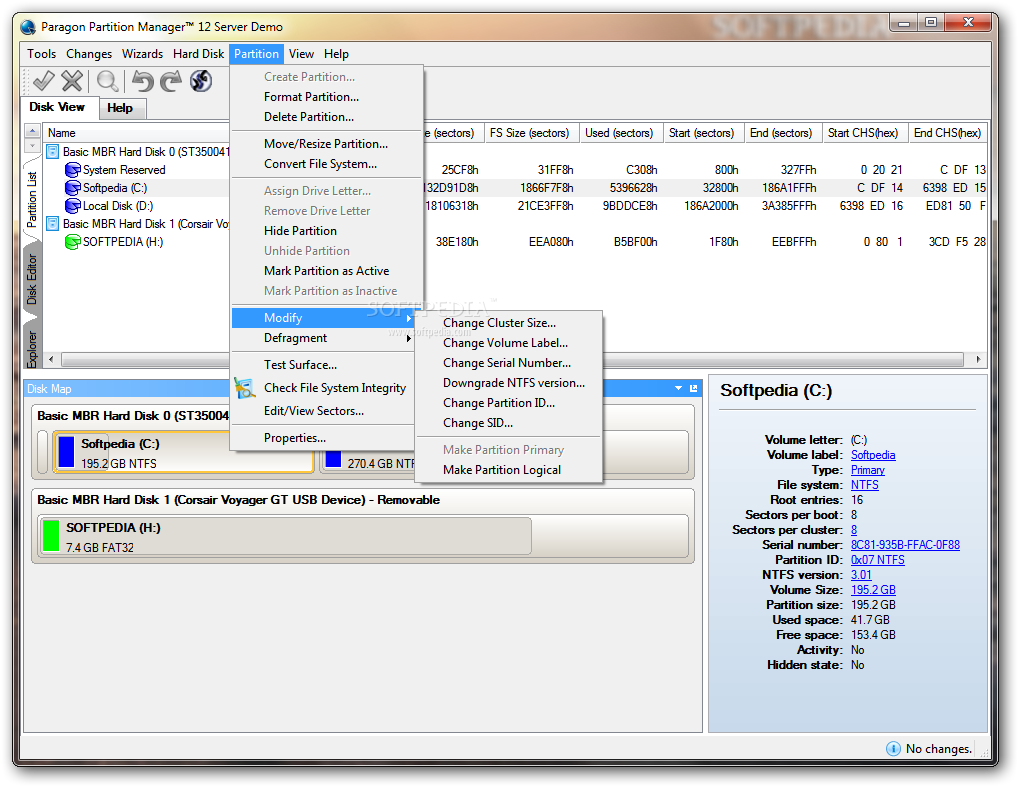The height and width of the screenshot is (787, 1019).
Task: Open the Help menu in menu bar
Action: pos(337,54)
